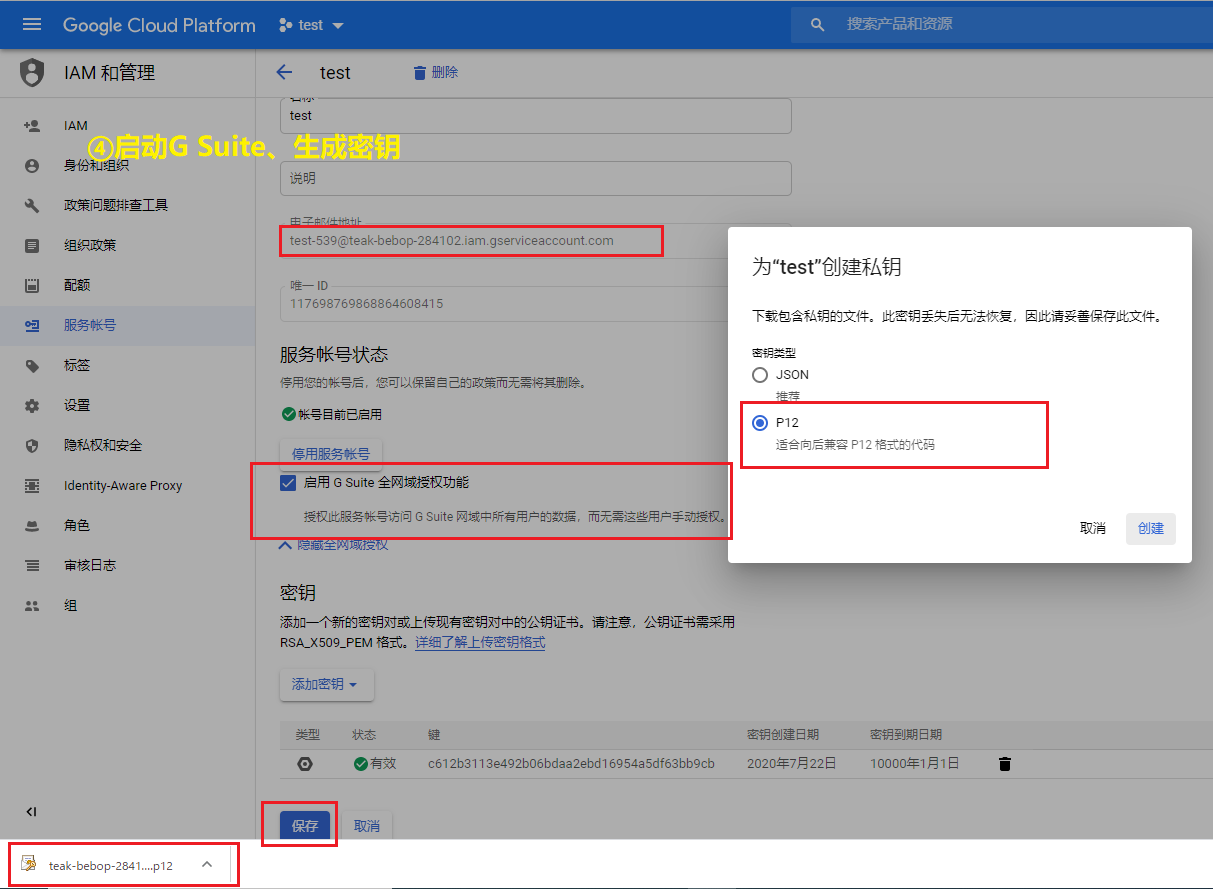Click the back arrow next to test
The image size is (1213, 889).
[284, 71]
